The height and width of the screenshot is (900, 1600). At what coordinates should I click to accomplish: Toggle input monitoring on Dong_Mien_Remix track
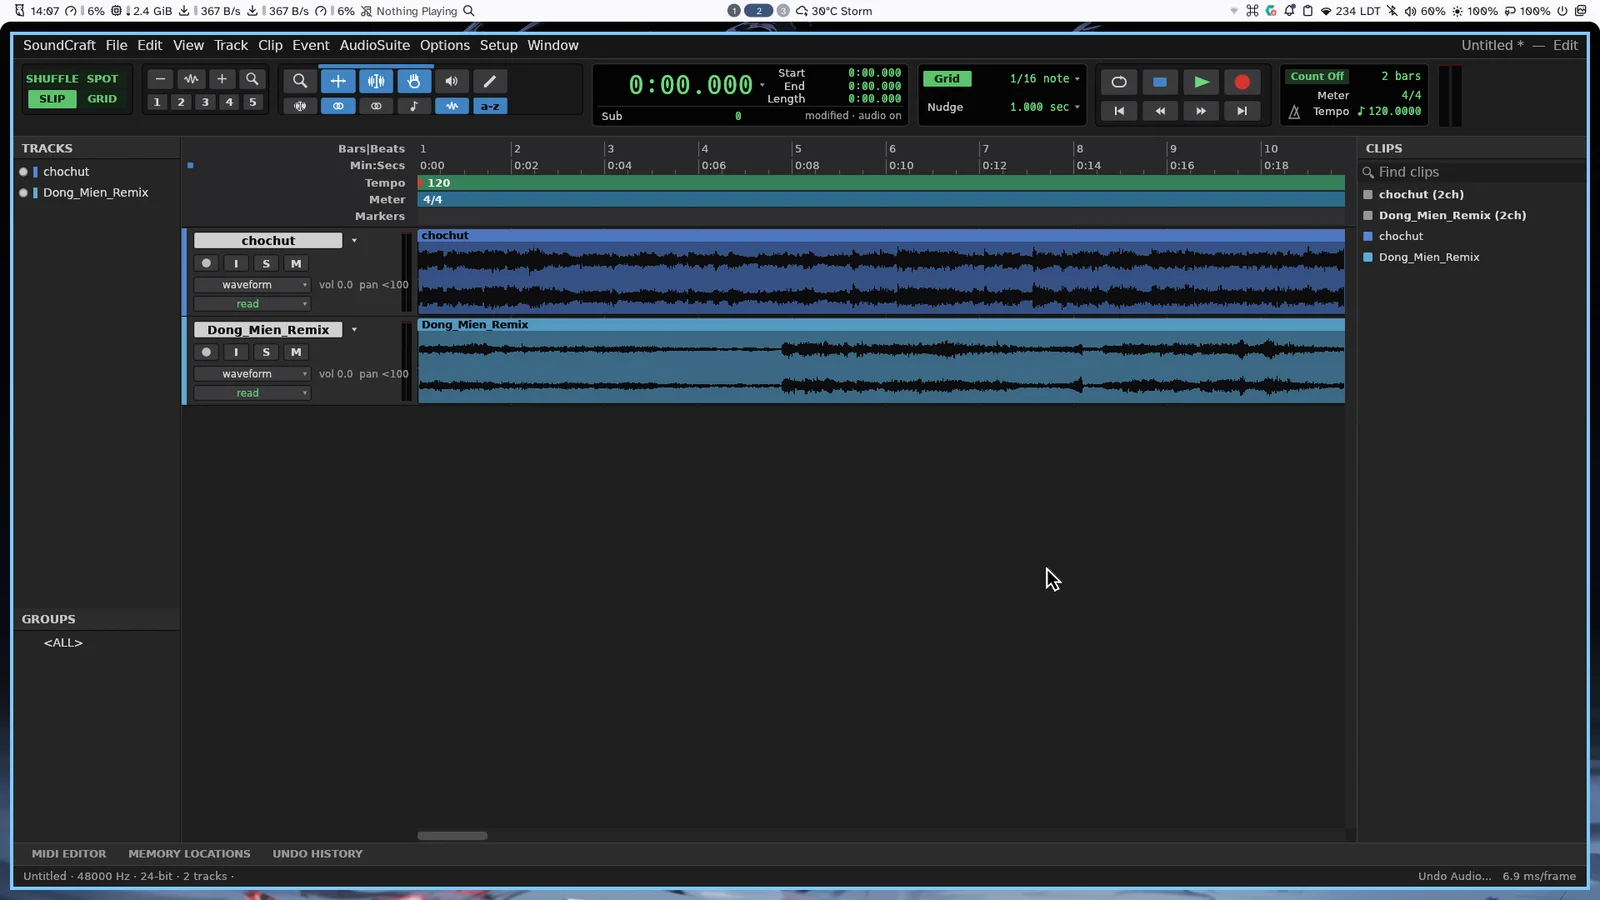click(236, 352)
